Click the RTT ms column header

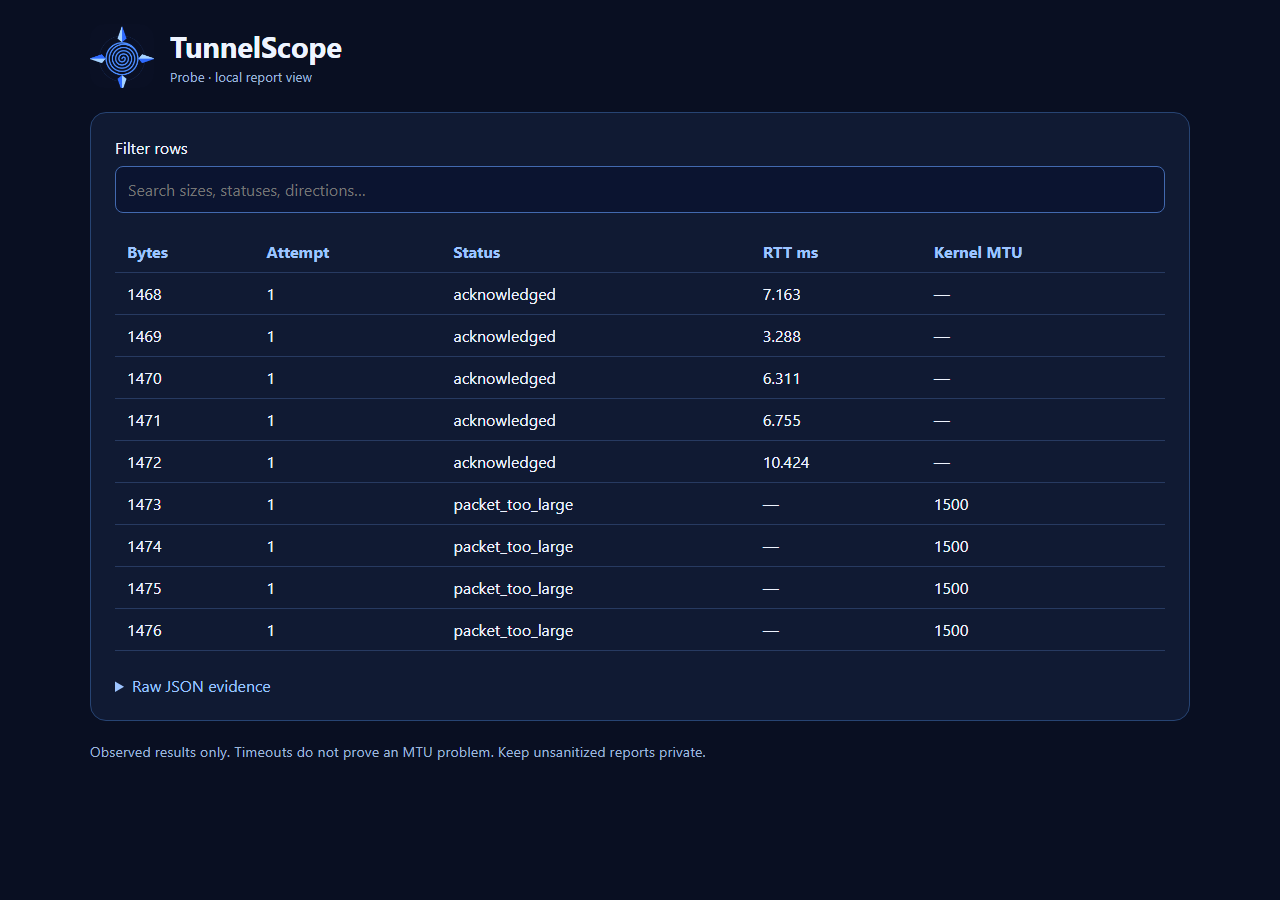(791, 253)
